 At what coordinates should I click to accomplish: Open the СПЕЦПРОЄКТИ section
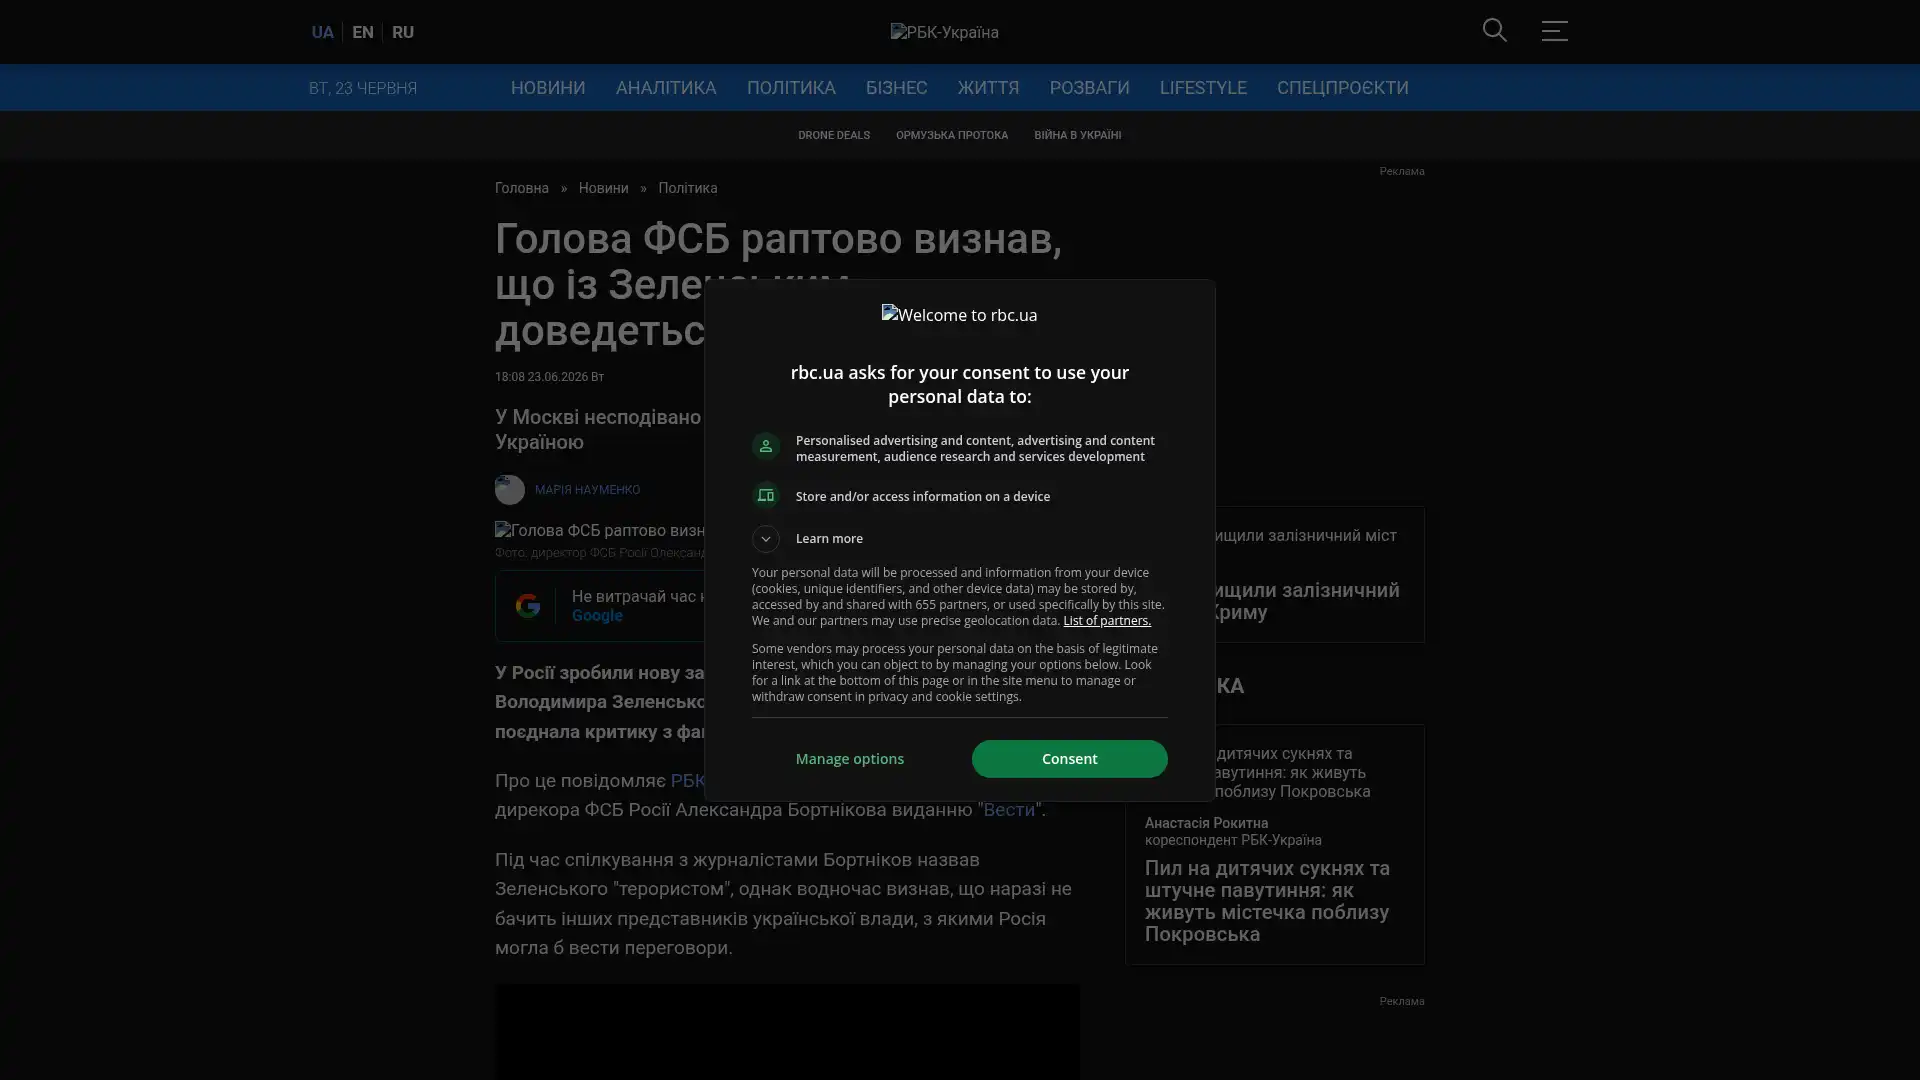click(1342, 88)
